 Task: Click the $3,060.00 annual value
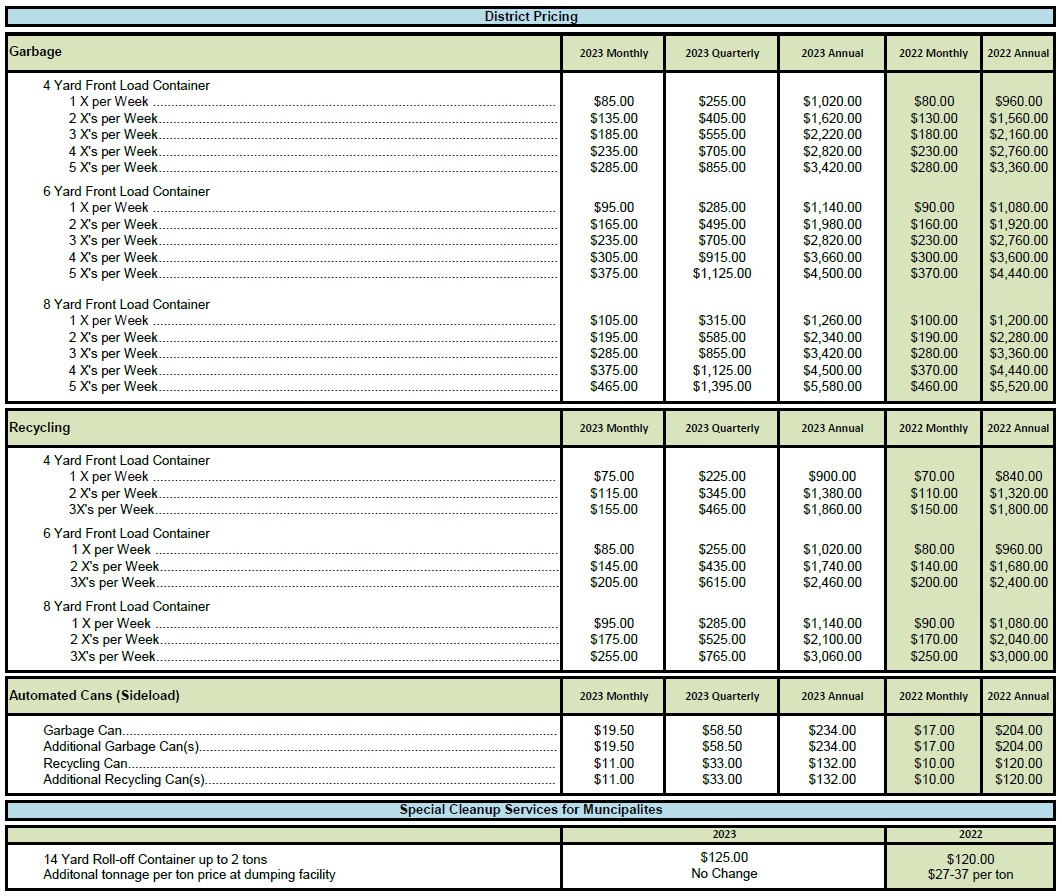pyautogui.click(x=832, y=656)
